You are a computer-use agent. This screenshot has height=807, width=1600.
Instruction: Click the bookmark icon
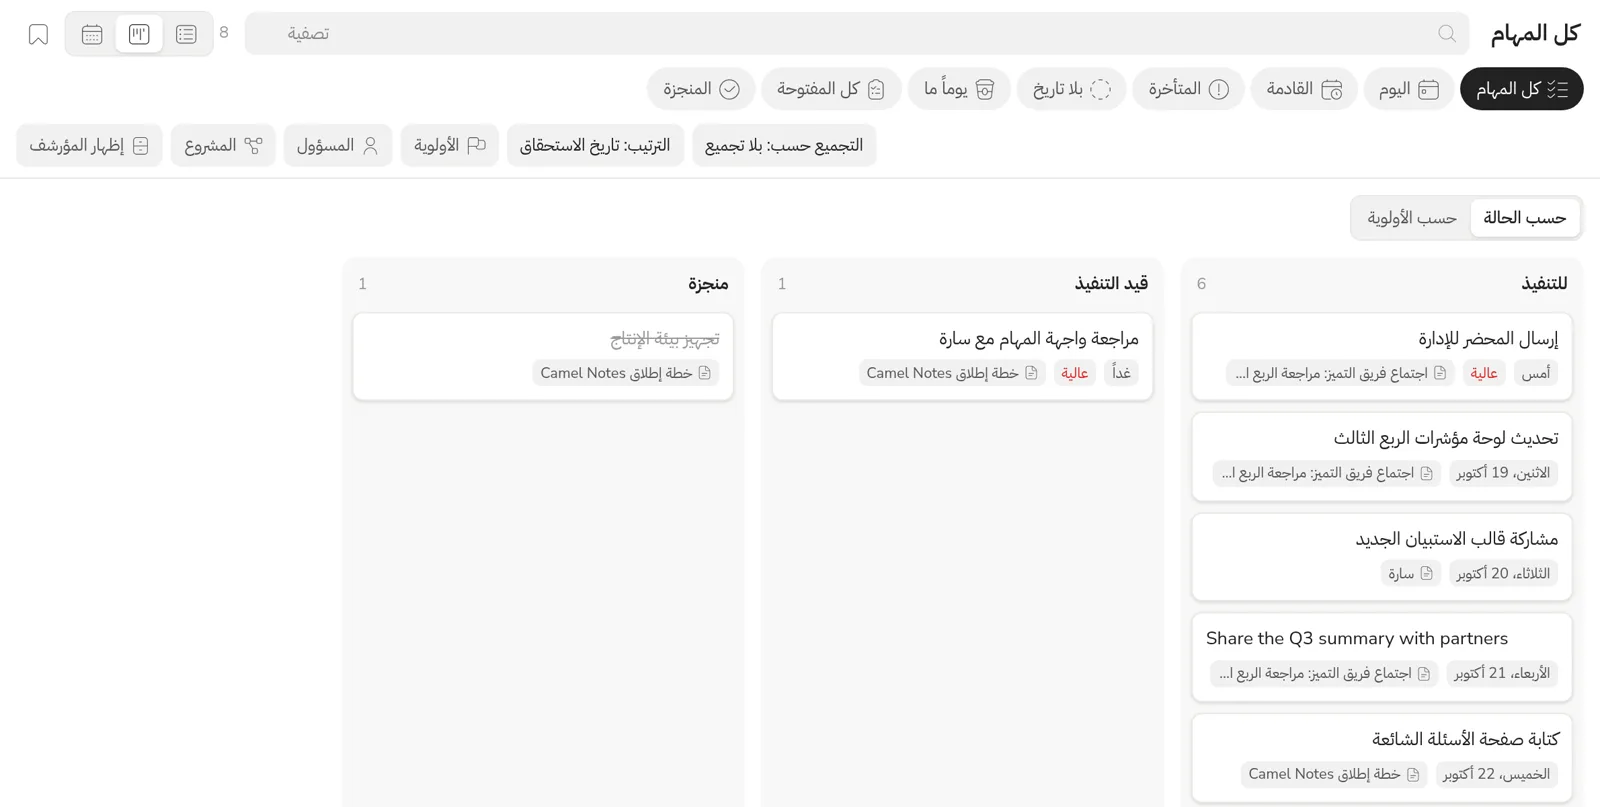point(38,34)
